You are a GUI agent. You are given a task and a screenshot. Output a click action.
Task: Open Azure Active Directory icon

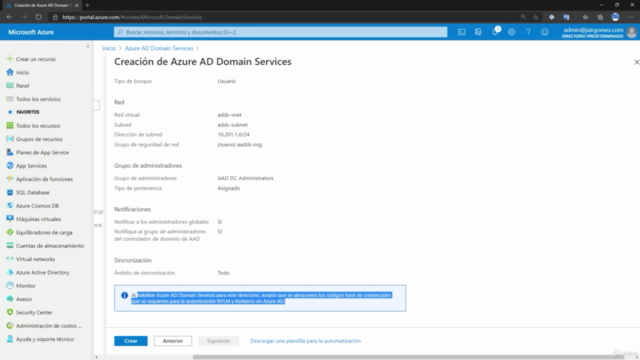click(x=10, y=272)
